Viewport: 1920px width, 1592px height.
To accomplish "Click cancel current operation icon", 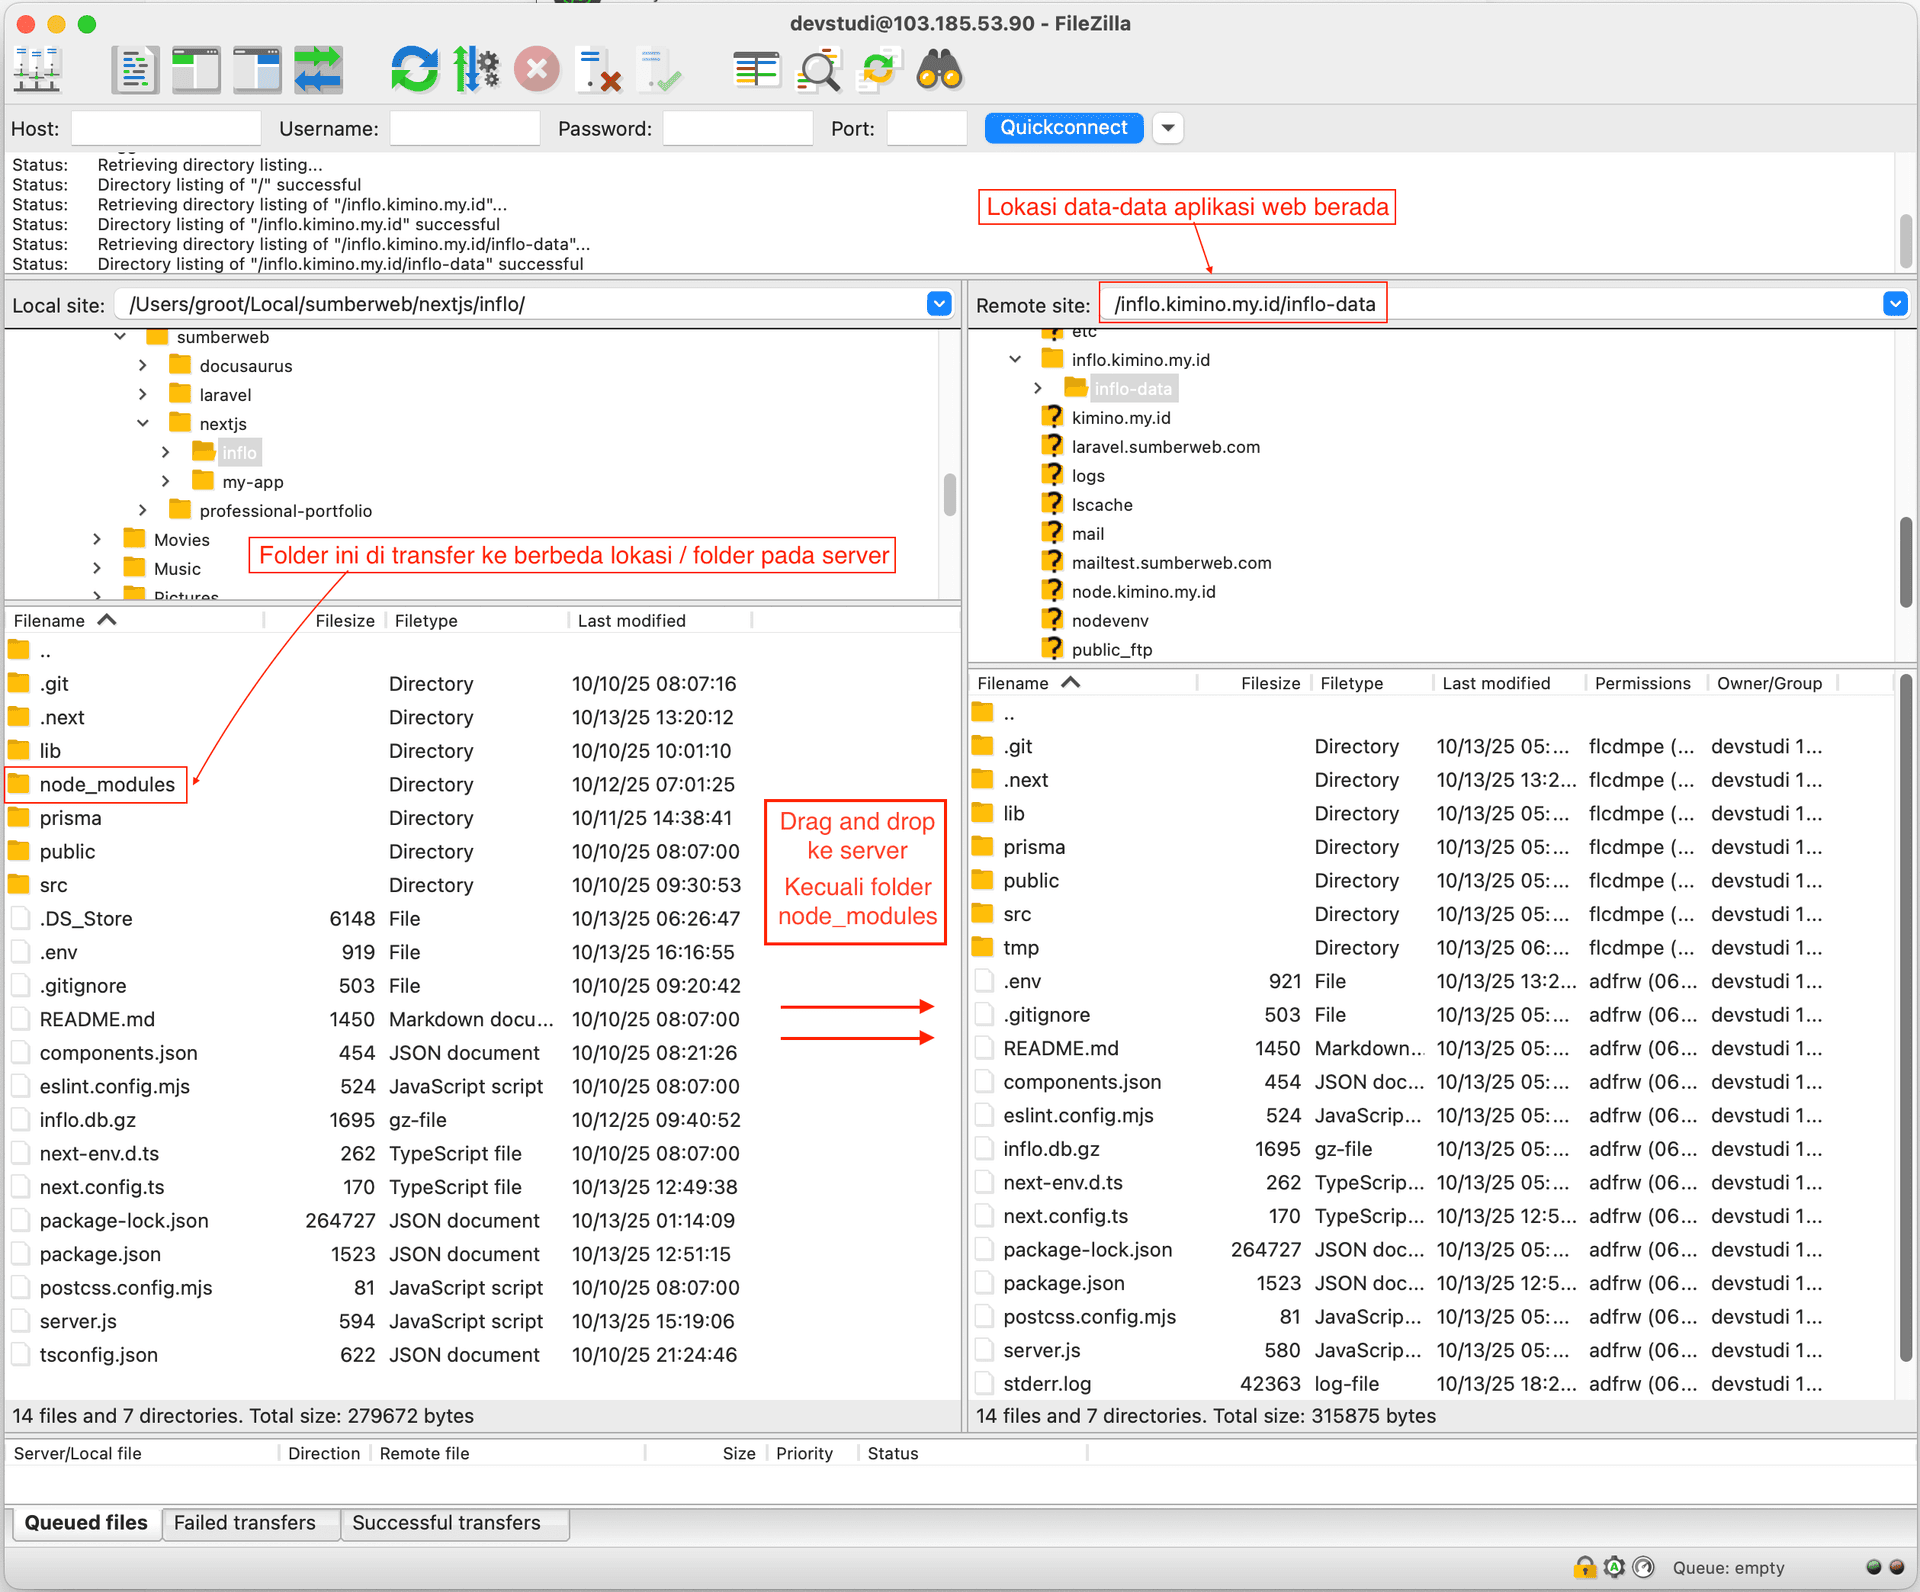I will coord(537,70).
